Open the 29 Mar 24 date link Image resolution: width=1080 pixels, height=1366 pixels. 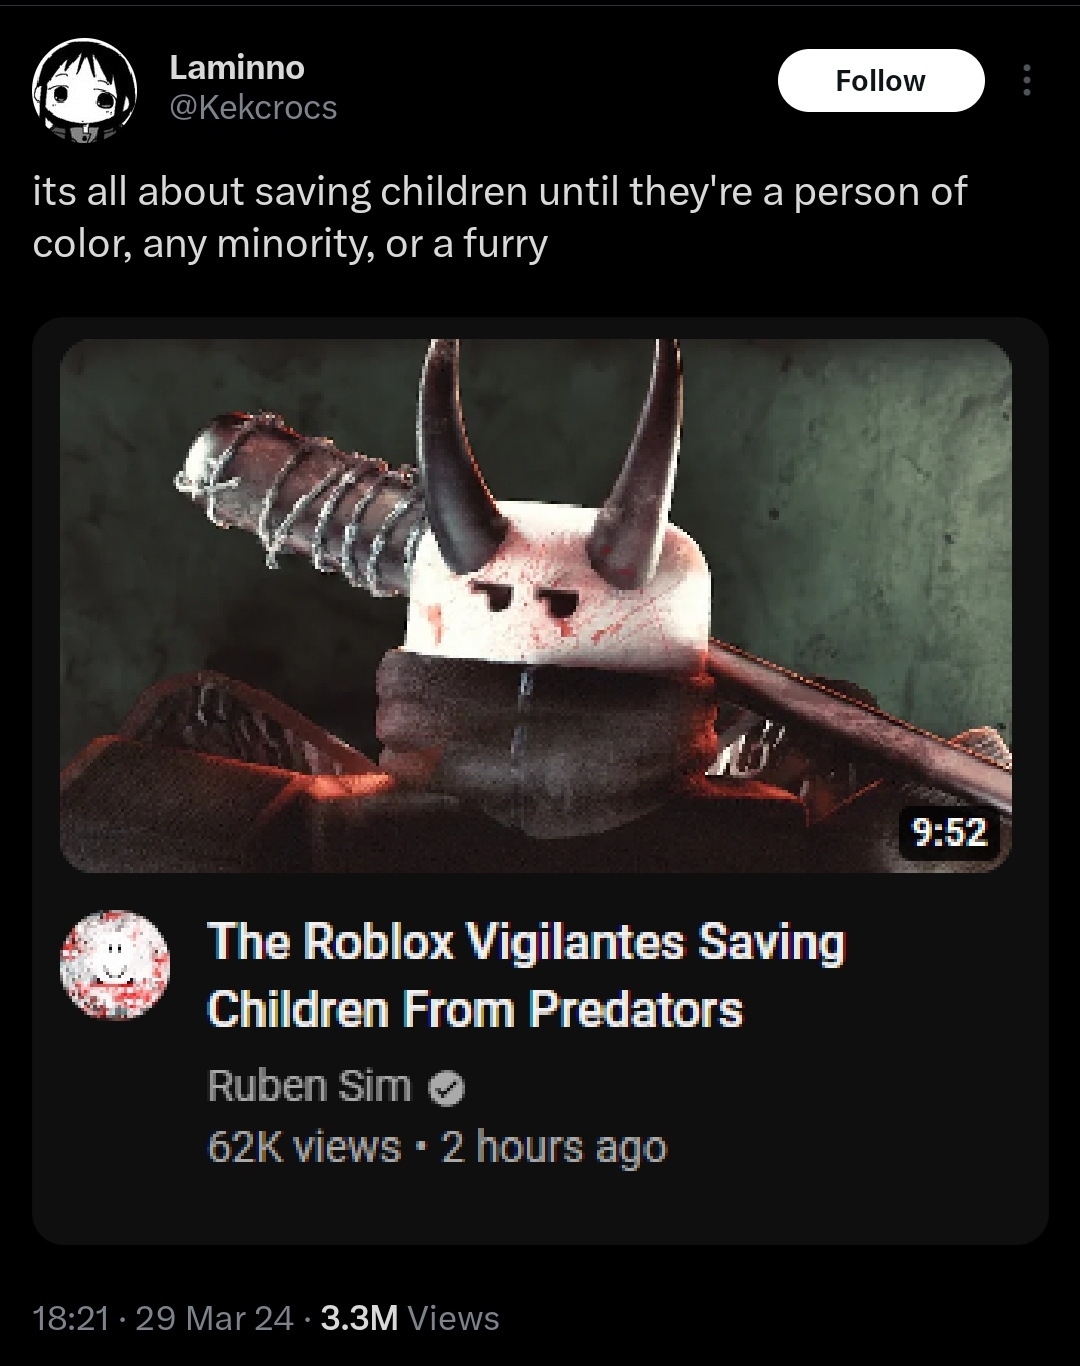click(x=214, y=1318)
